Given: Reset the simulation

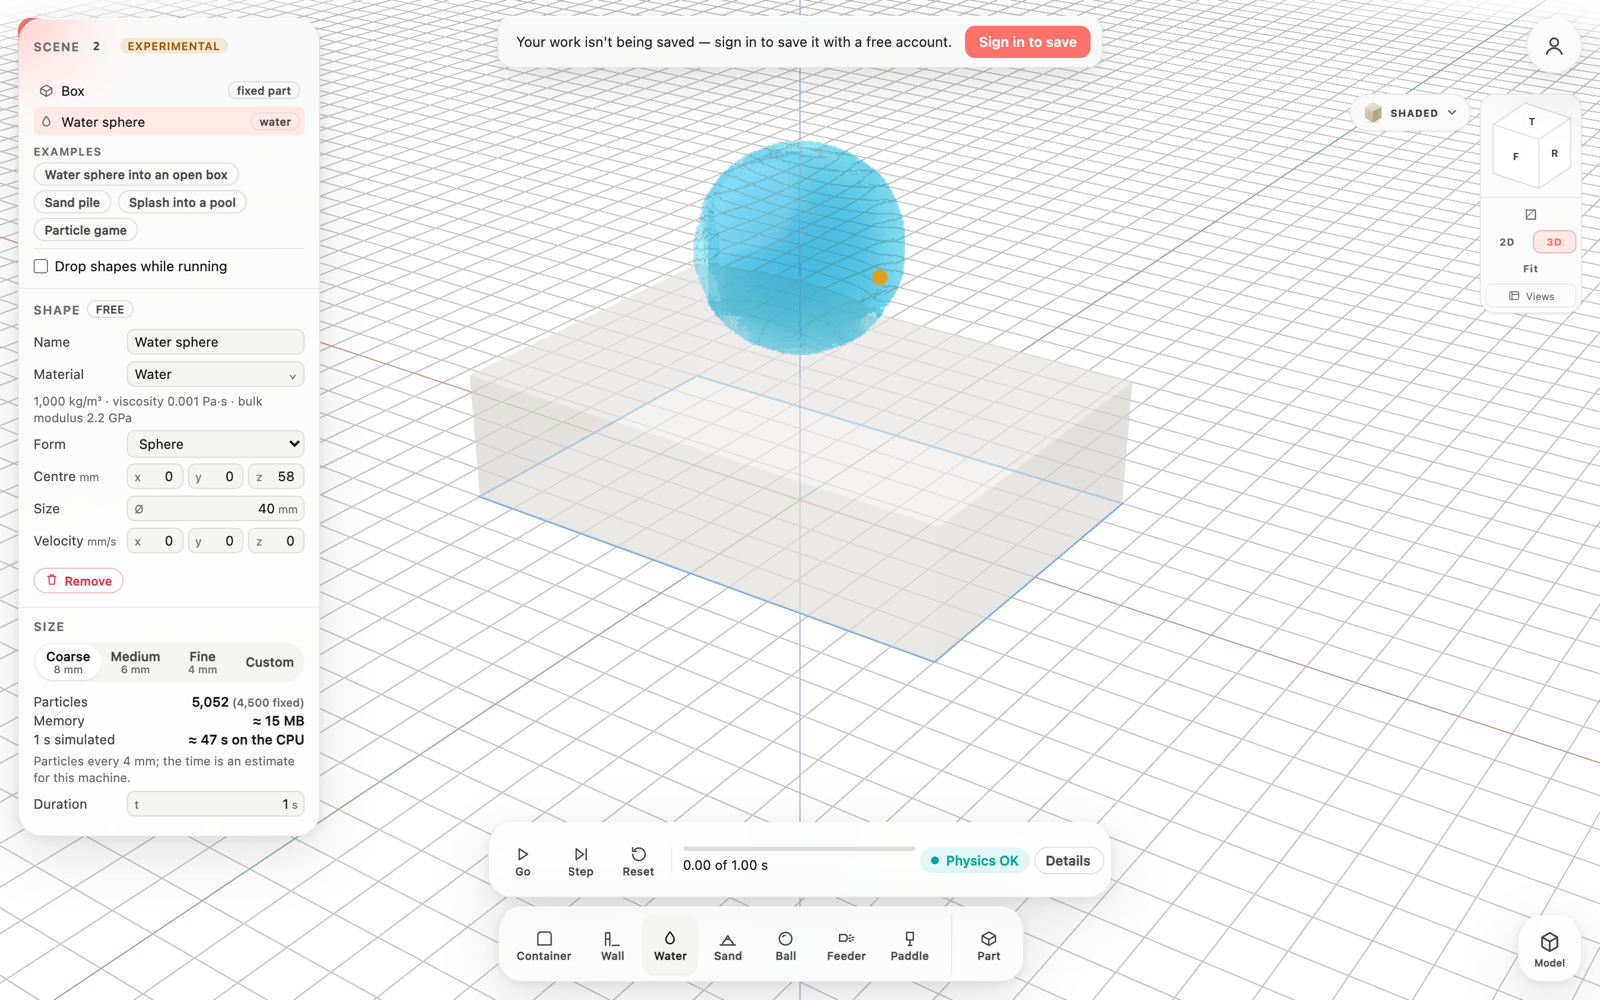Looking at the screenshot, I should point(638,861).
